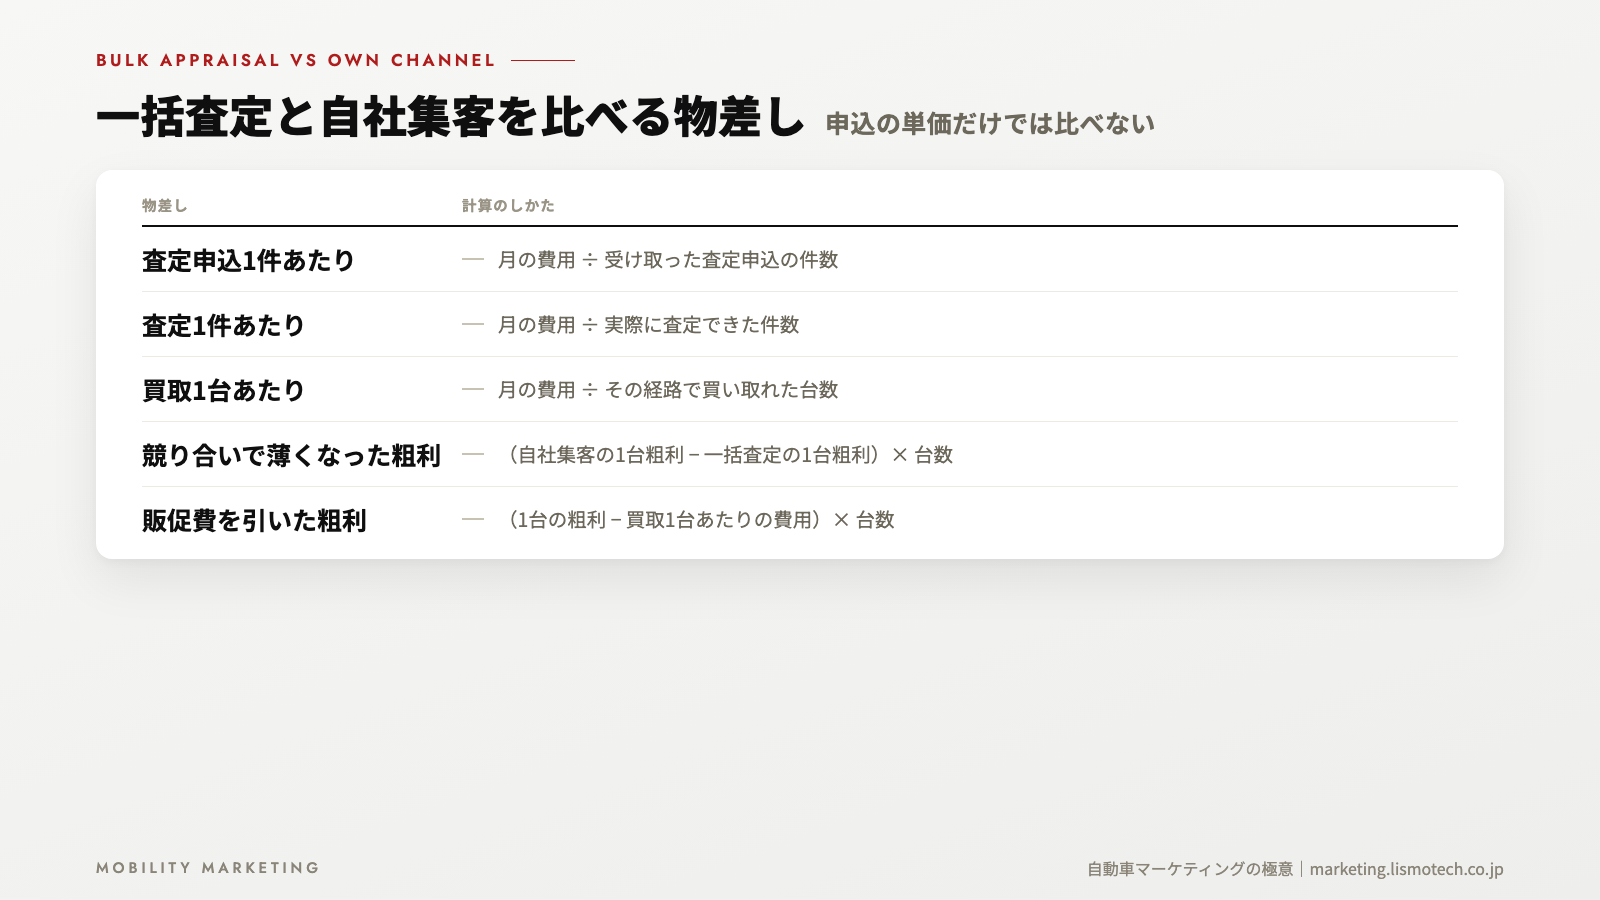Click the column header '計算のしかた'

[508, 205]
